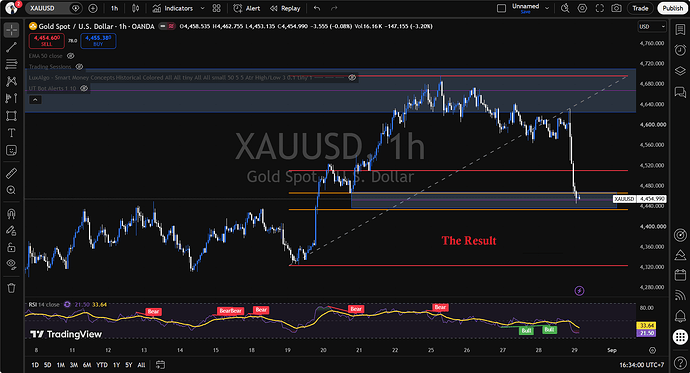Toggle Trading Sessions indicator visibility

tap(79, 67)
